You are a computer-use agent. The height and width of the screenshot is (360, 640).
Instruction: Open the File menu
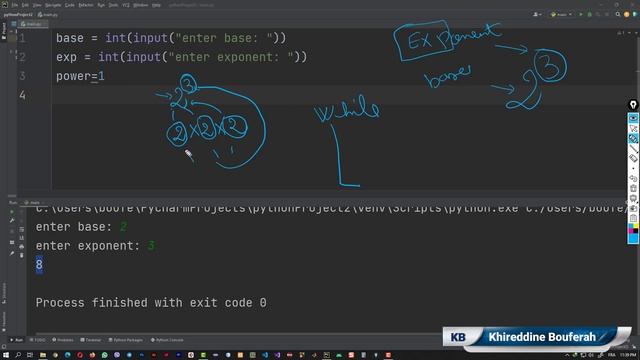coord(15,5)
